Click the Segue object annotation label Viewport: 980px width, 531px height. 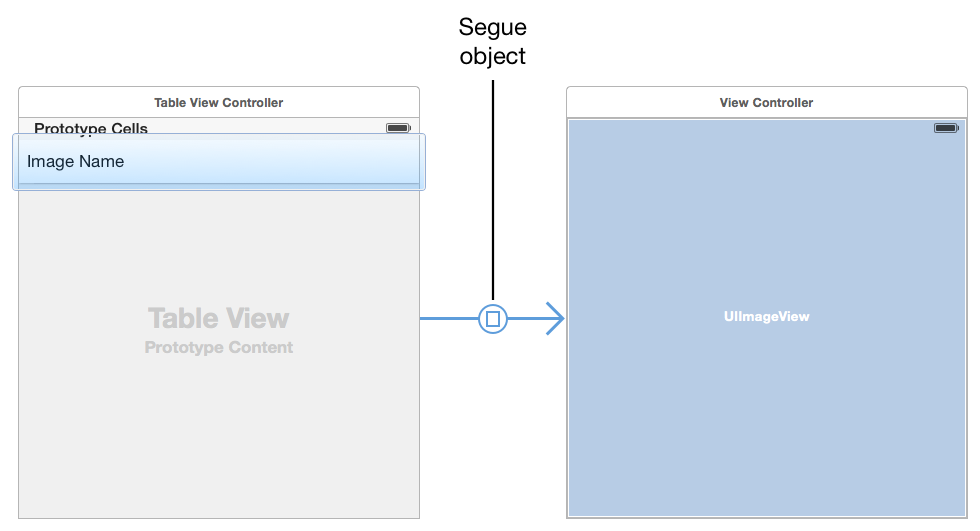click(x=493, y=41)
